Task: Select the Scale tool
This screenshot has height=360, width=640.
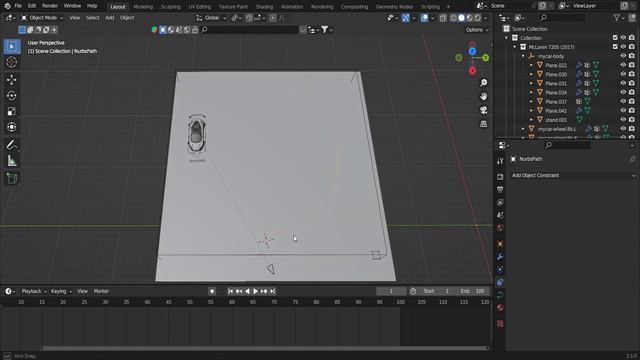Action: (x=12, y=111)
